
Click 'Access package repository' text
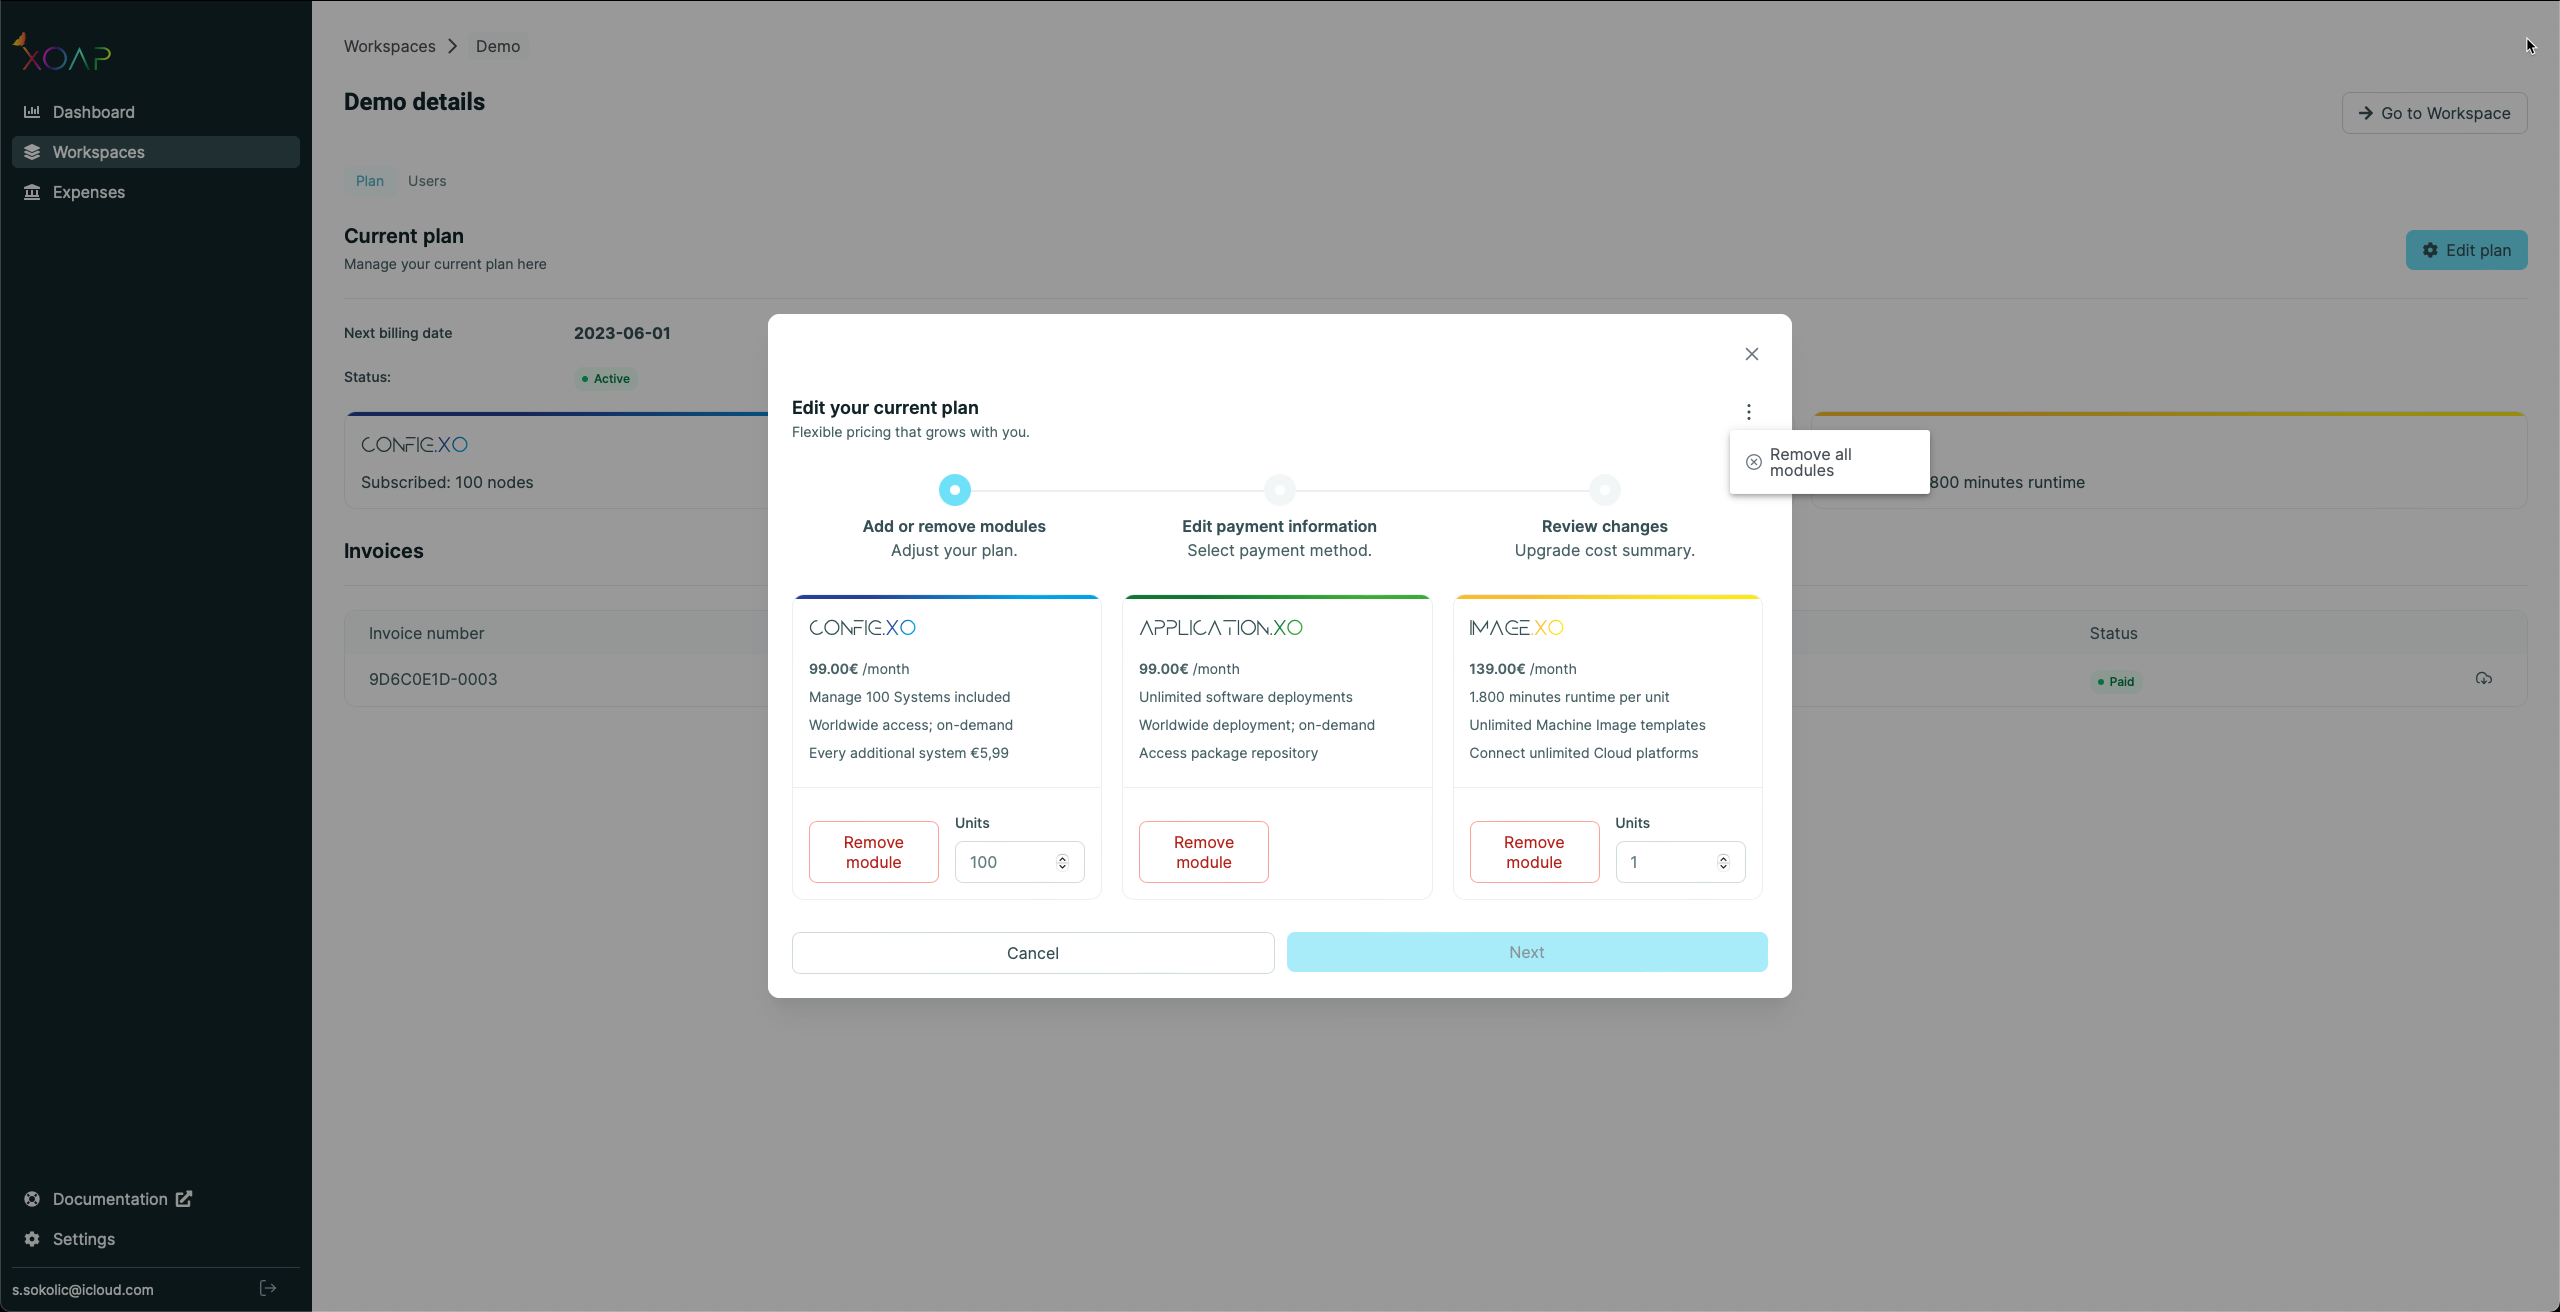[1228, 753]
